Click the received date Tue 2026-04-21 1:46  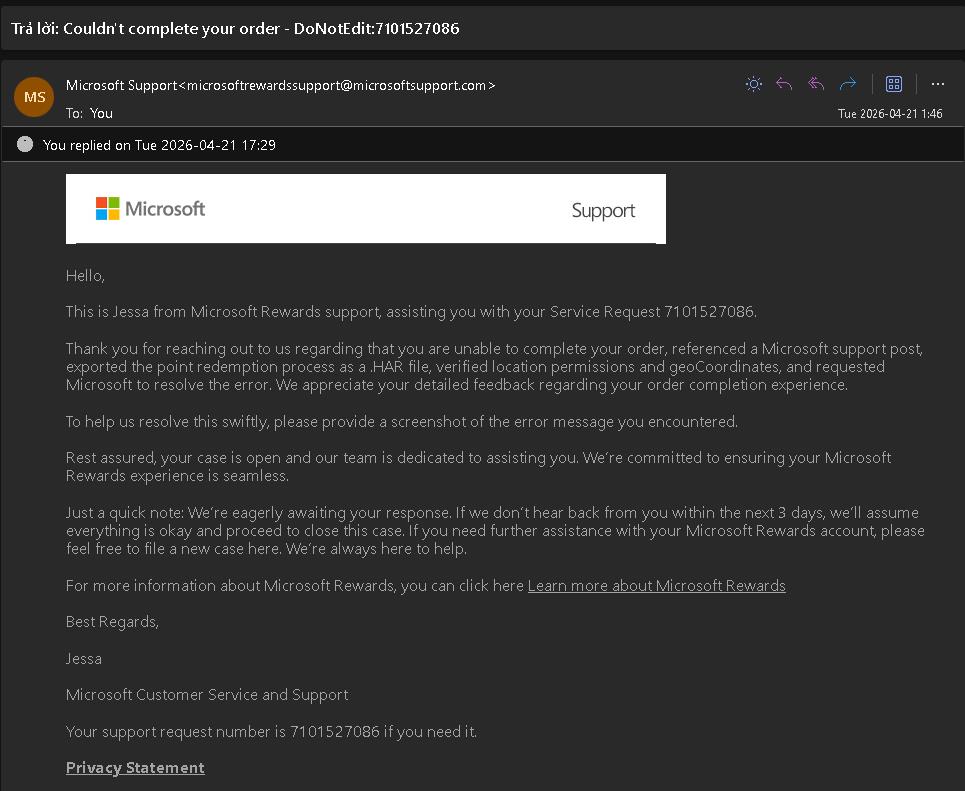point(890,114)
